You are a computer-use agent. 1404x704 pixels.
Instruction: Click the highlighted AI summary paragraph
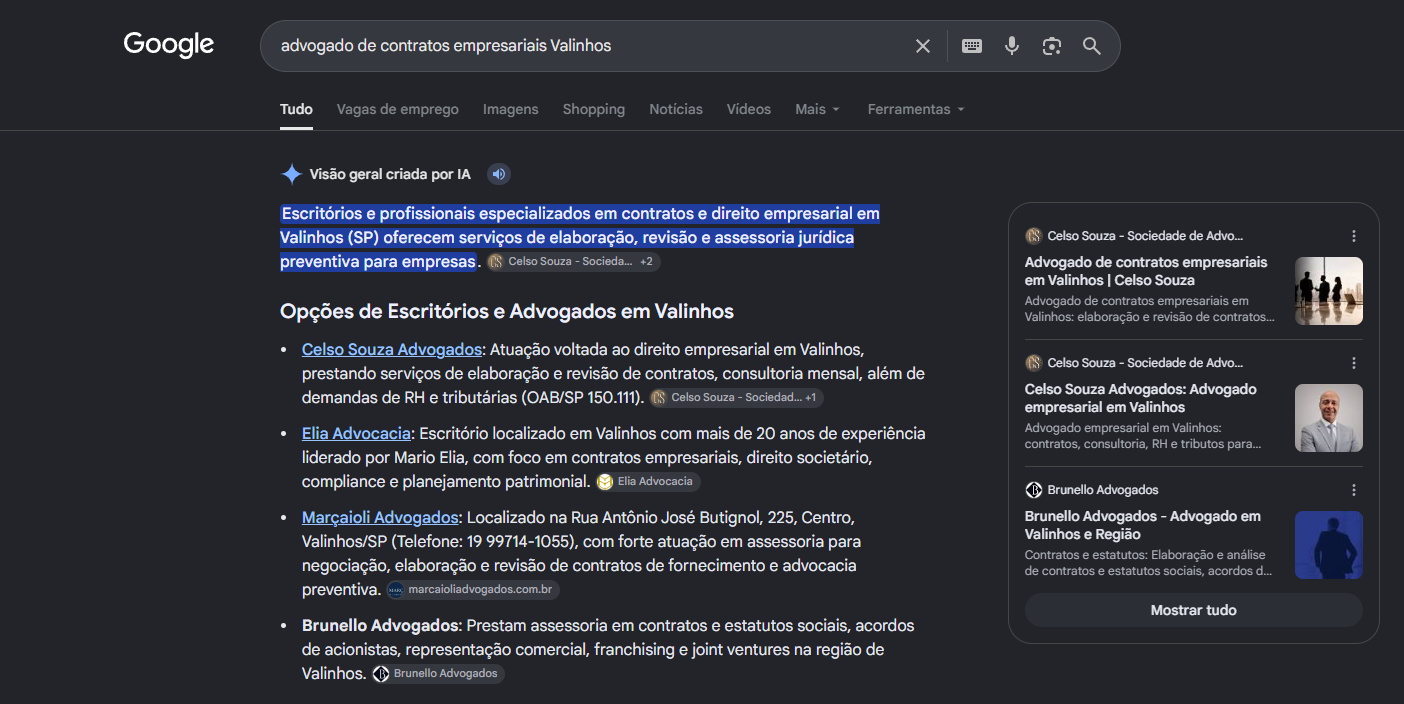pyautogui.click(x=580, y=238)
